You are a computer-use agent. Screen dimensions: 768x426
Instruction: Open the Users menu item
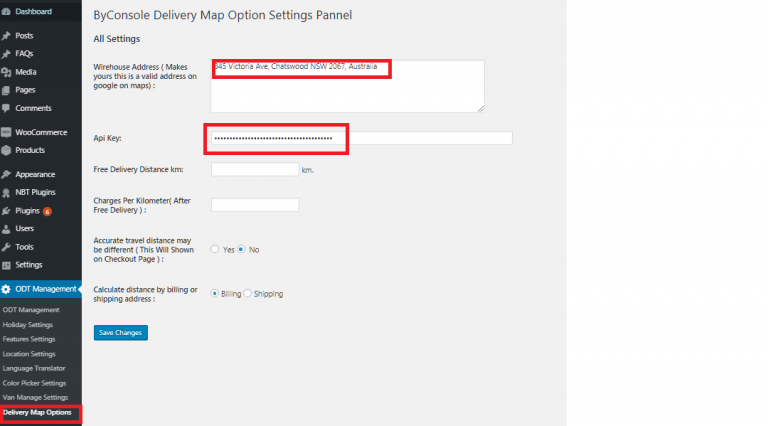point(24,228)
